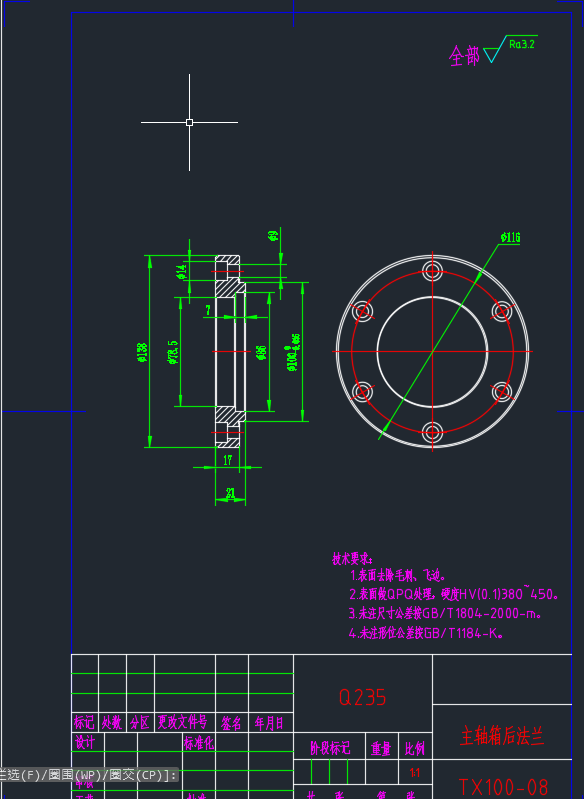The width and height of the screenshot is (584, 799).
Task: Click the 更改文件号 title block cell
Action: click(x=182, y=722)
